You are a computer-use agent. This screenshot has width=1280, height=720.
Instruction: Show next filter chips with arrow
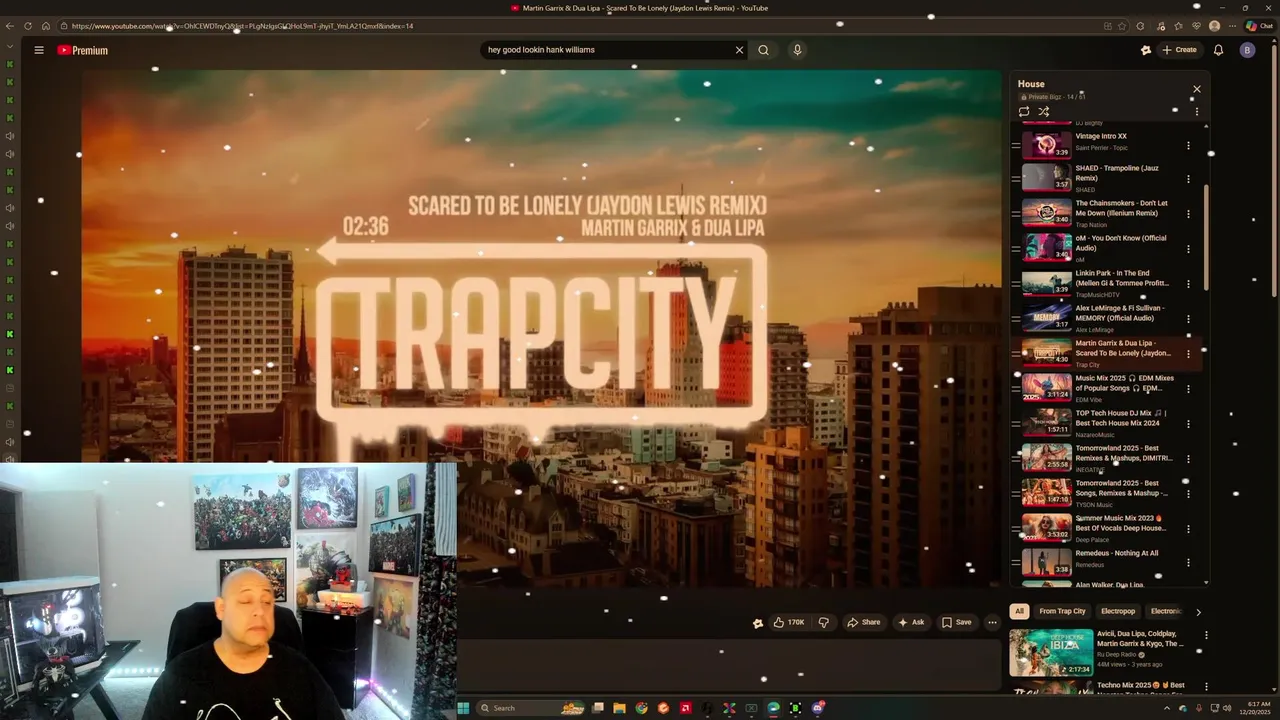click(x=1198, y=612)
